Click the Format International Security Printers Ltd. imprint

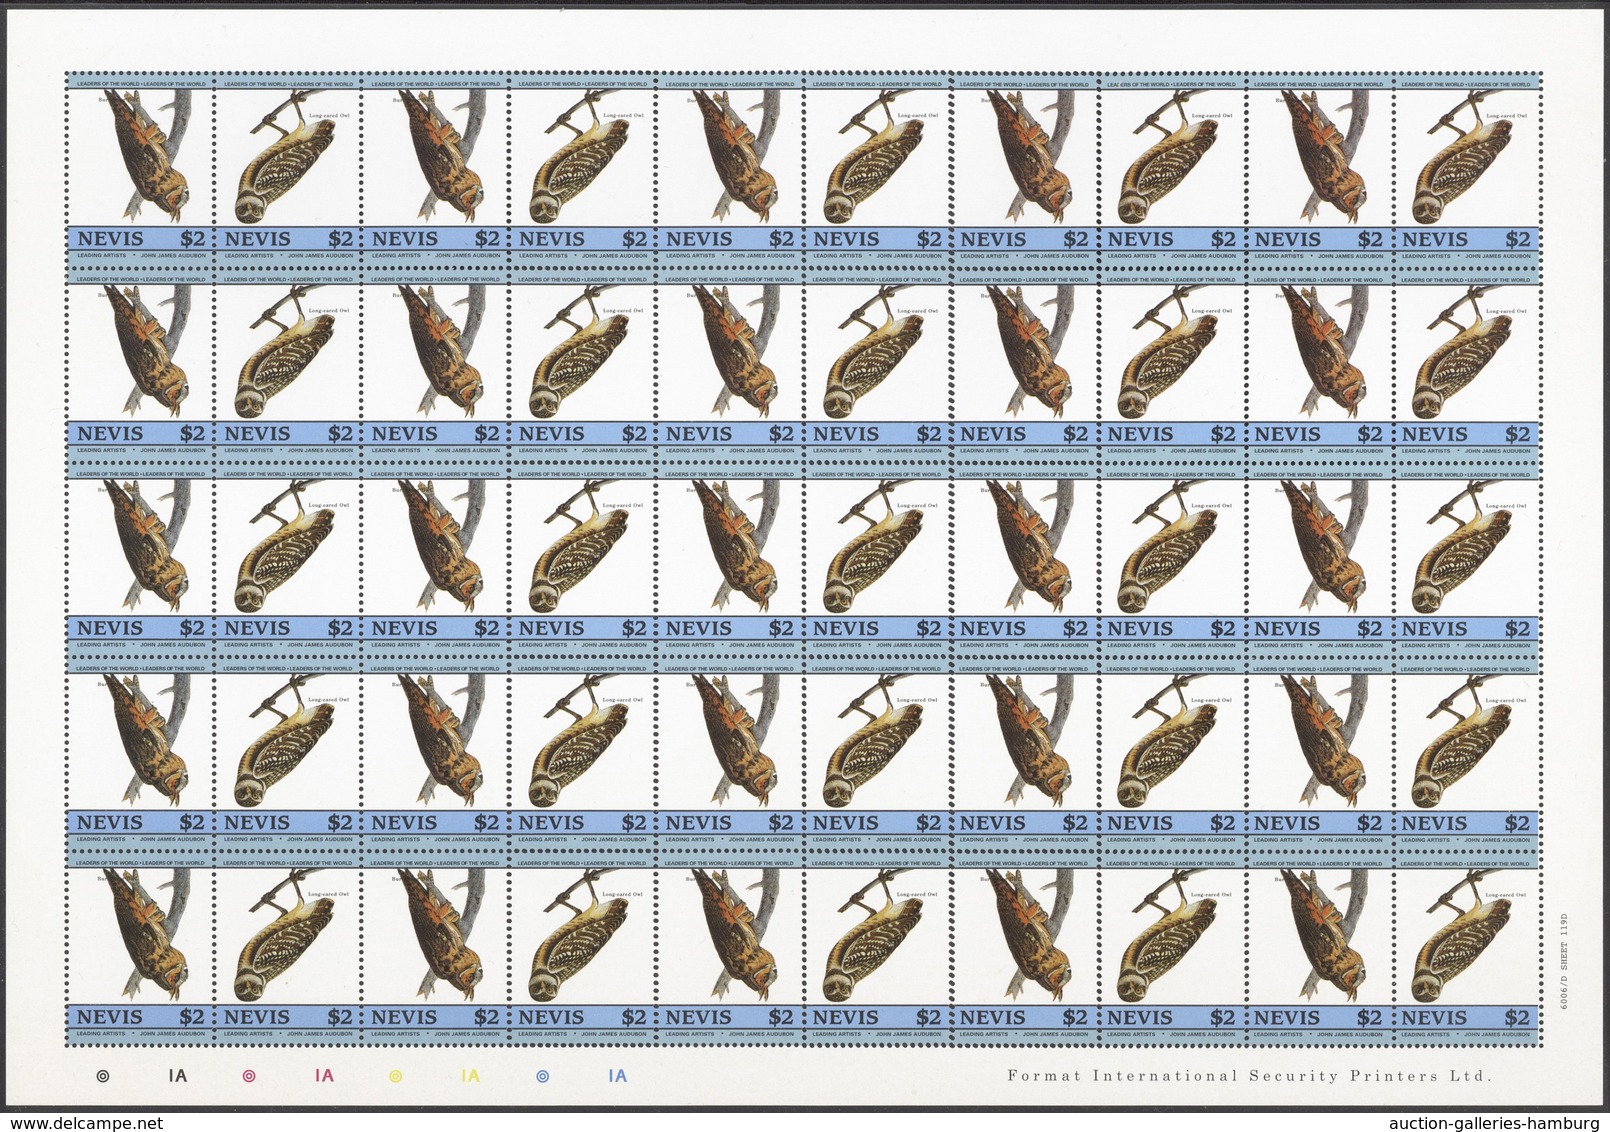tap(1249, 1076)
